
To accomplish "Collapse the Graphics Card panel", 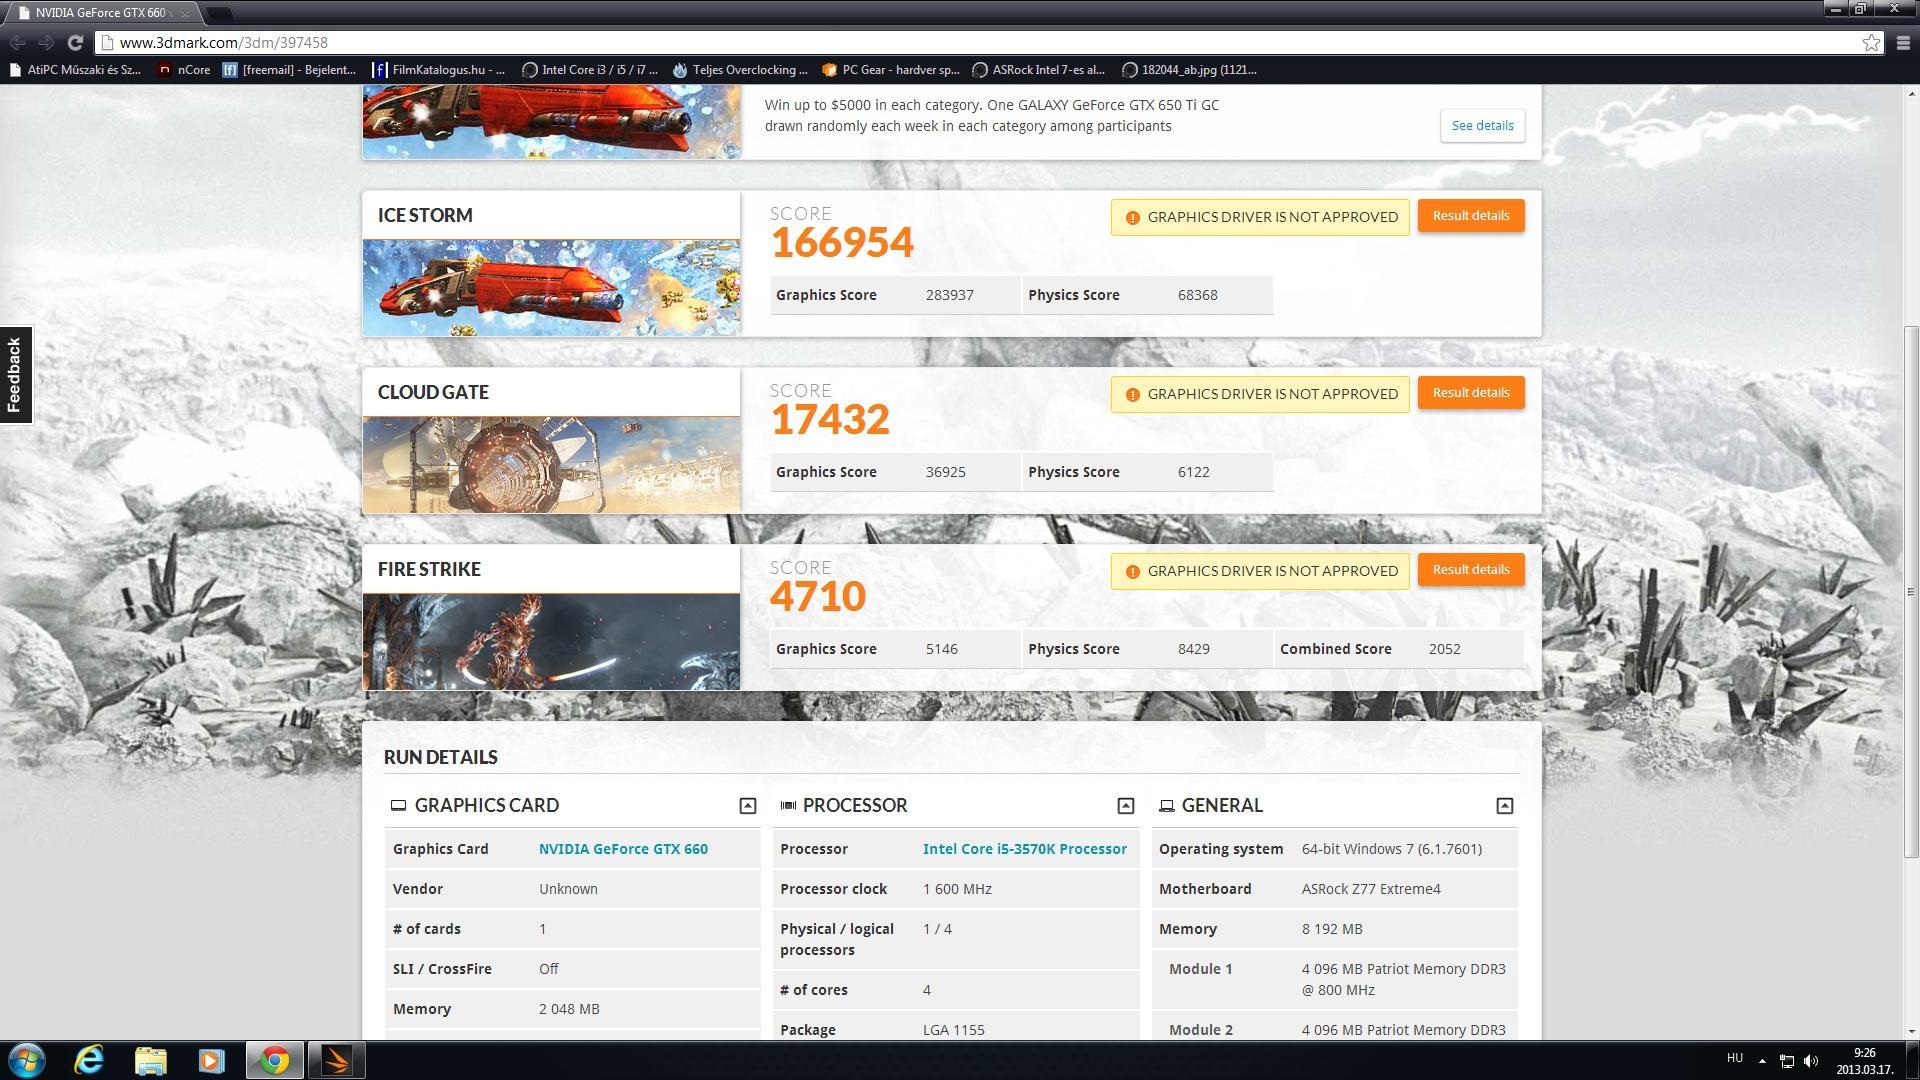I will [x=747, y=806].
